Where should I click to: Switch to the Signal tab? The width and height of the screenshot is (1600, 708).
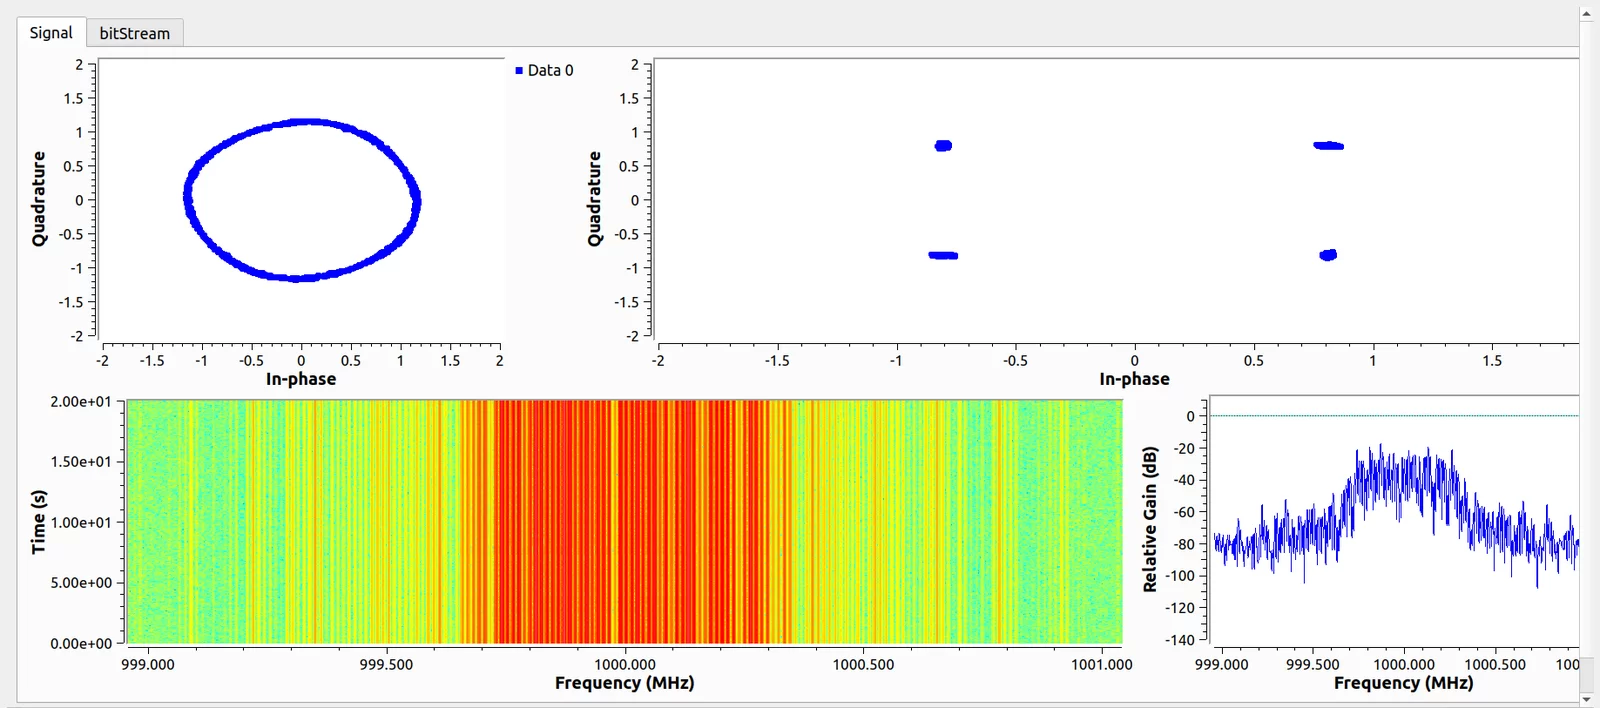51,33
